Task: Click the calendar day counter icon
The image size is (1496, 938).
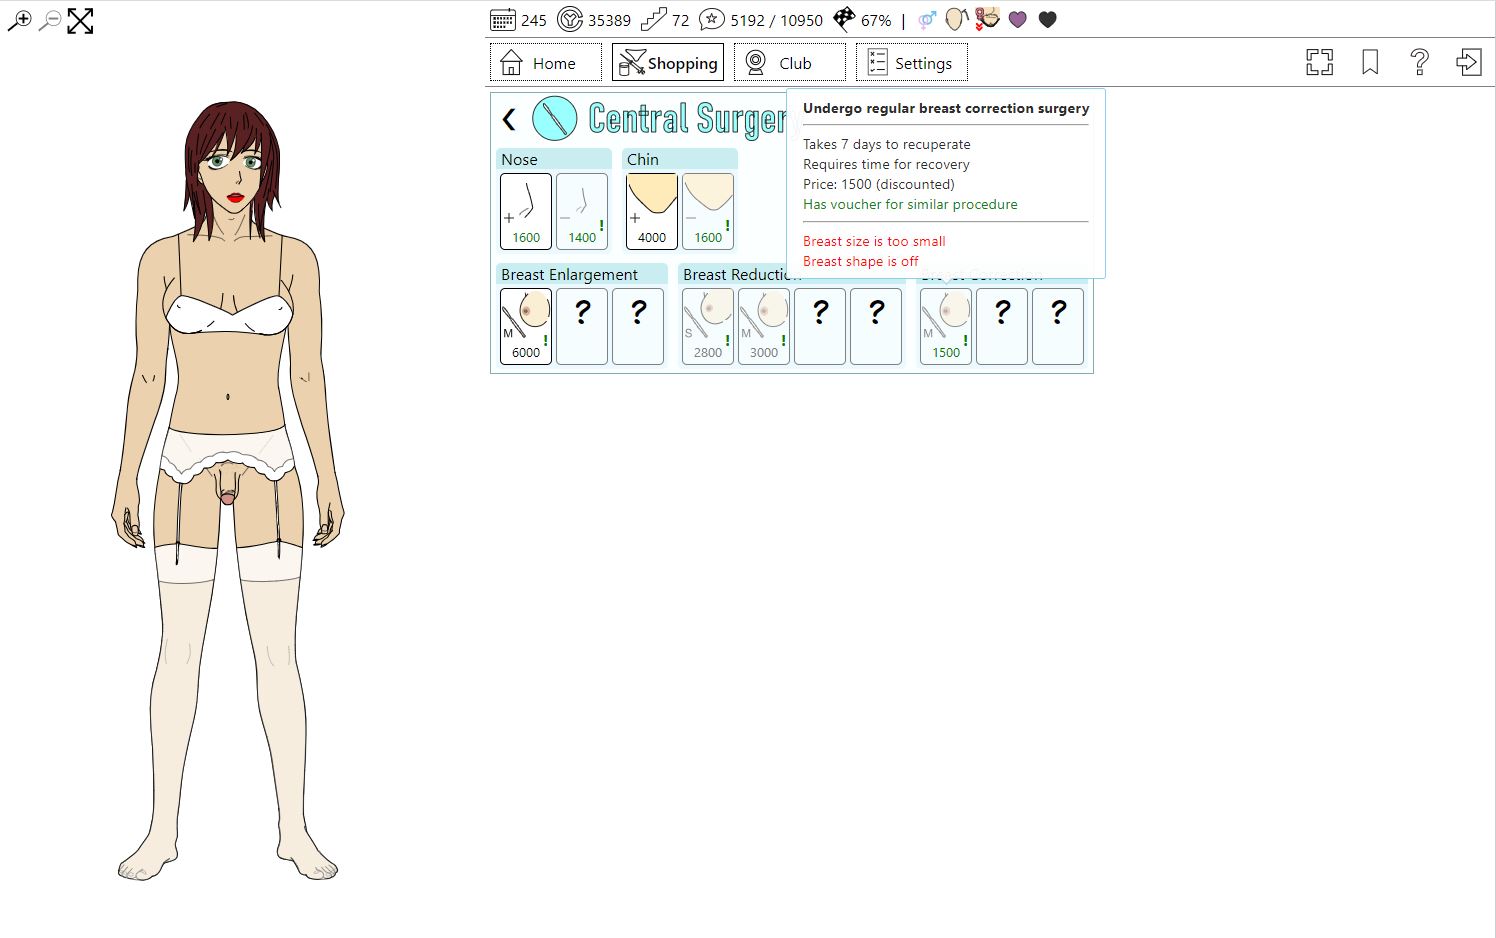Action: 503,19
